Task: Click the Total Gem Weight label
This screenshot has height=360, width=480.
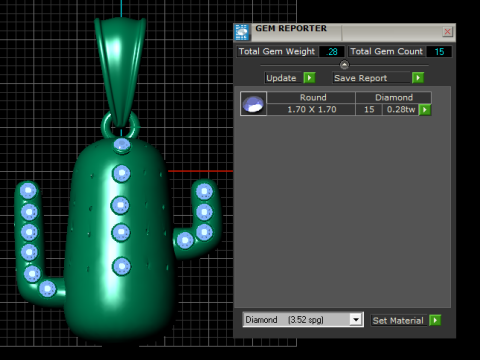Action: point(277,51)
